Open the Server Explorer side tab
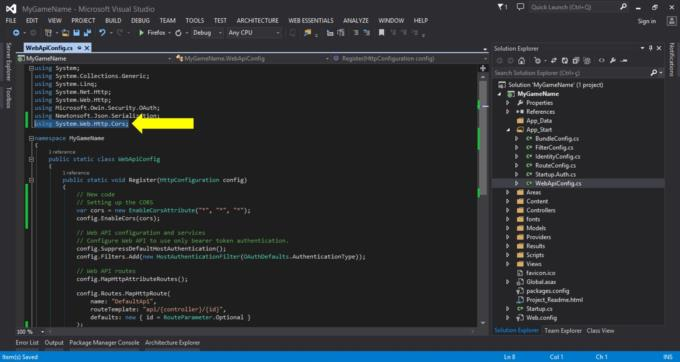Screen dimensions: 680x362 click(x=7, y=62)
